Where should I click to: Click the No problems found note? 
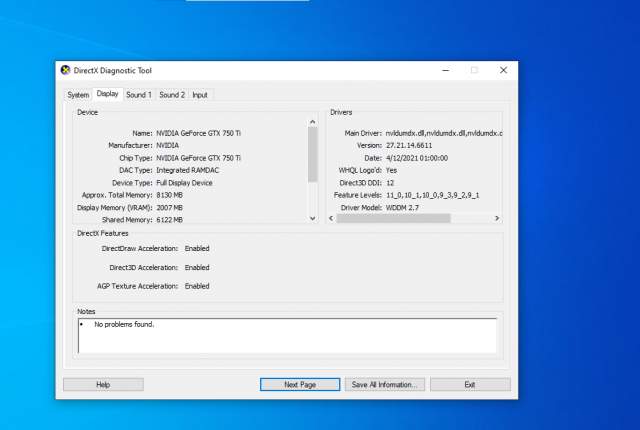pos(124,324)
